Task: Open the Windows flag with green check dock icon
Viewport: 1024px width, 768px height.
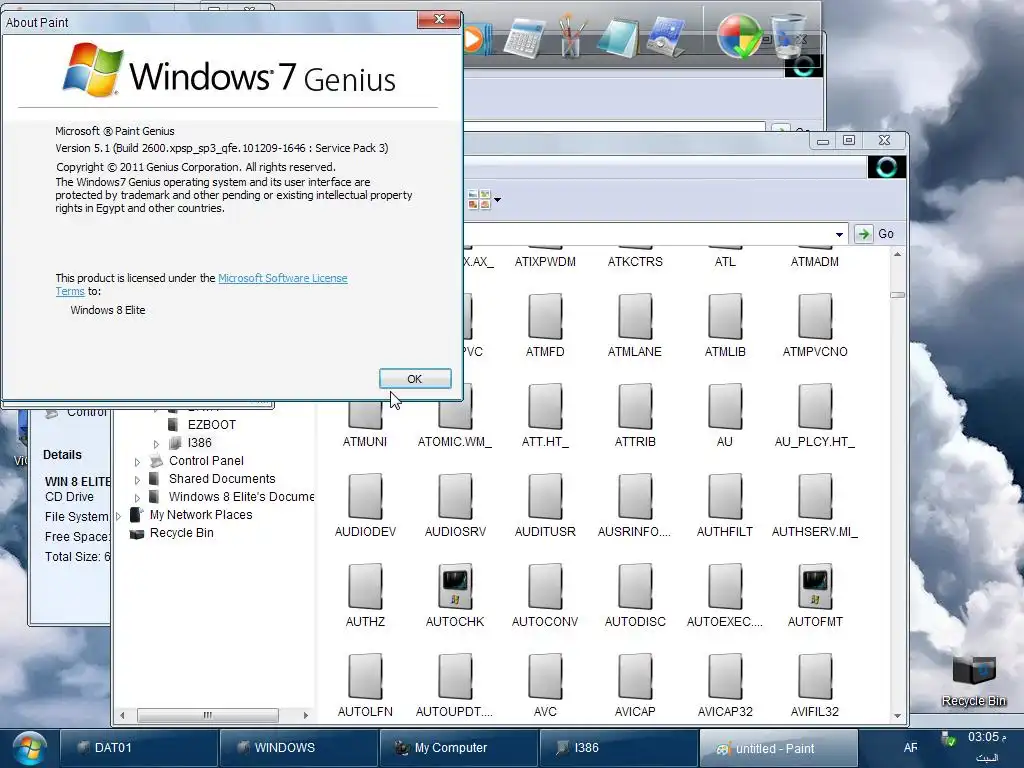Action: (x=739, y=36)
